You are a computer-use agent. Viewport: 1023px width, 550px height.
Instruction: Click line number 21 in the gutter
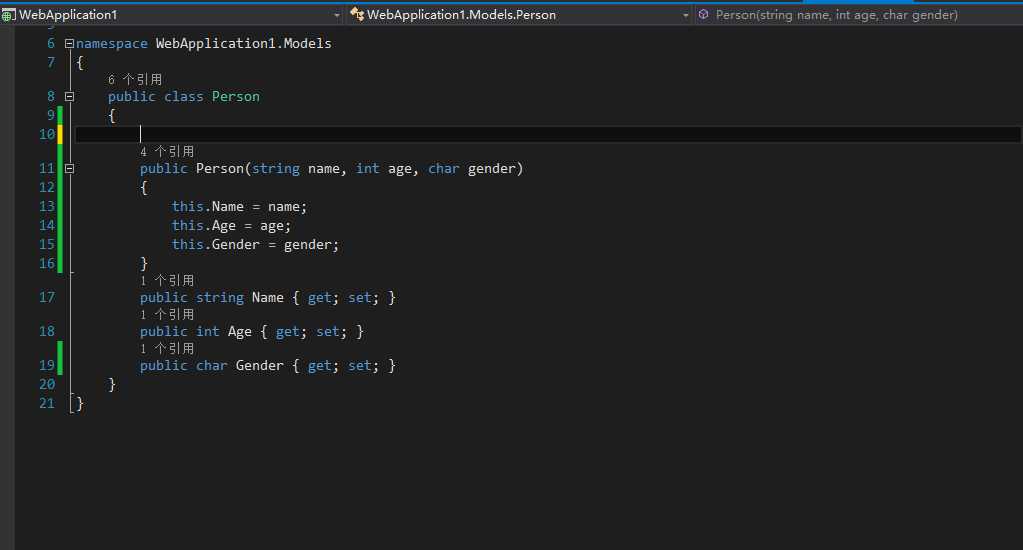(47, 403)
